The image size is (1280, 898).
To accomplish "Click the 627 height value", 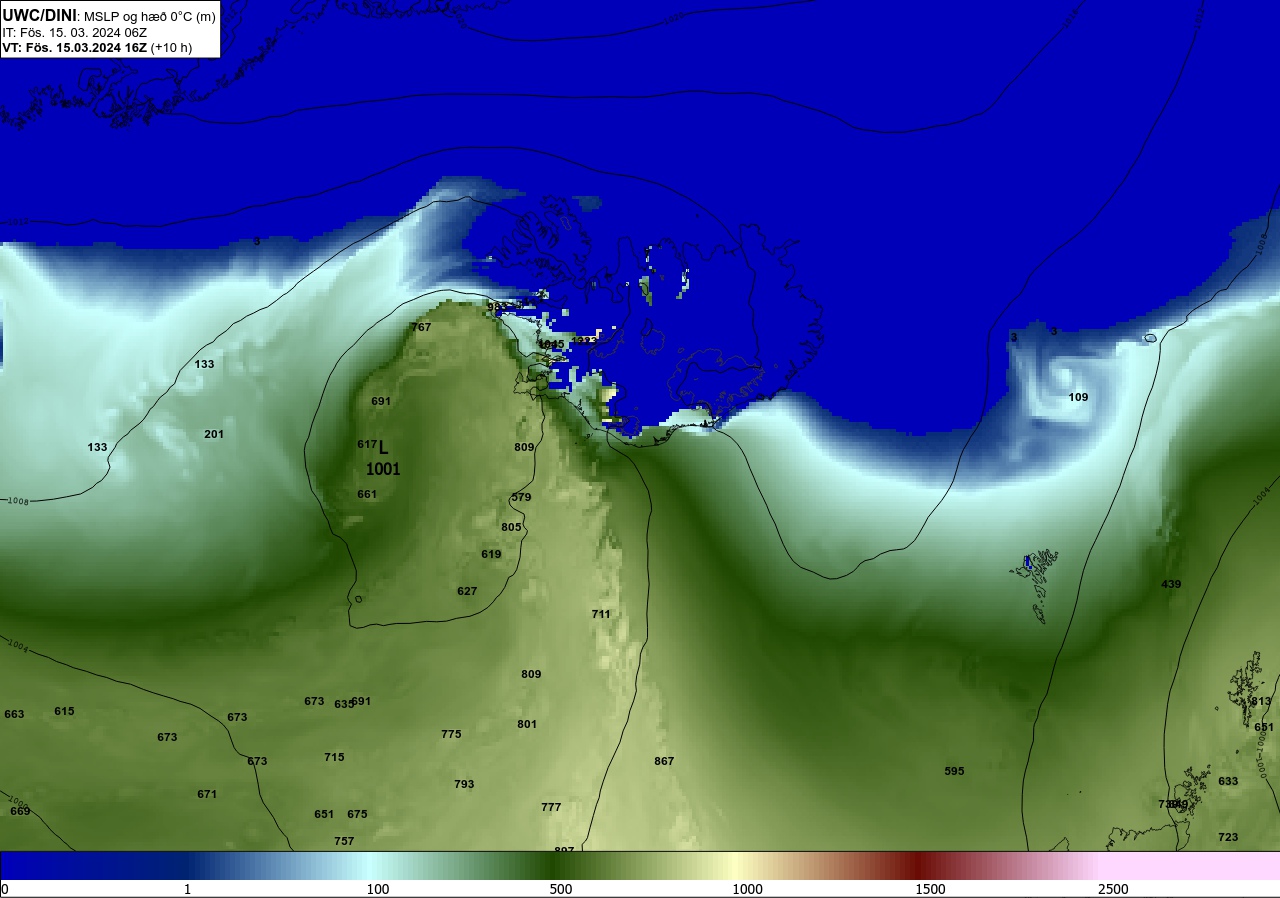I will point(467,591).
